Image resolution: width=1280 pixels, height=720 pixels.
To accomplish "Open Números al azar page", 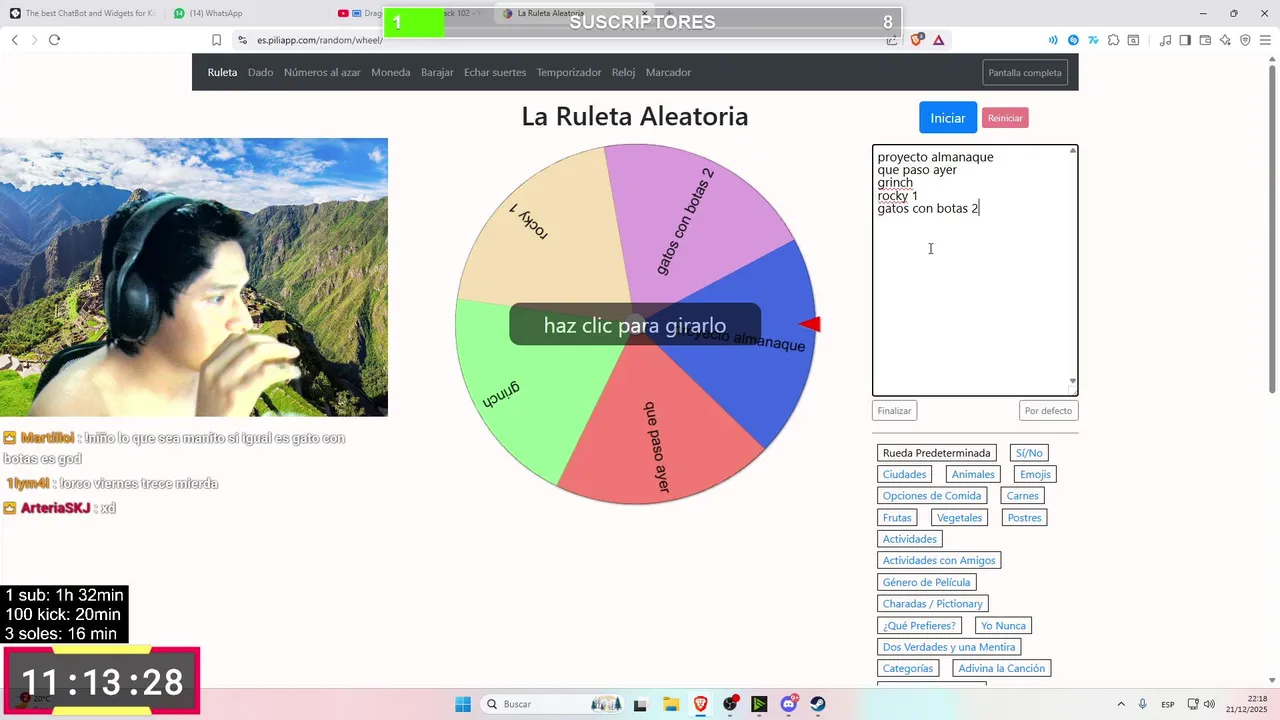I will 322,72.
